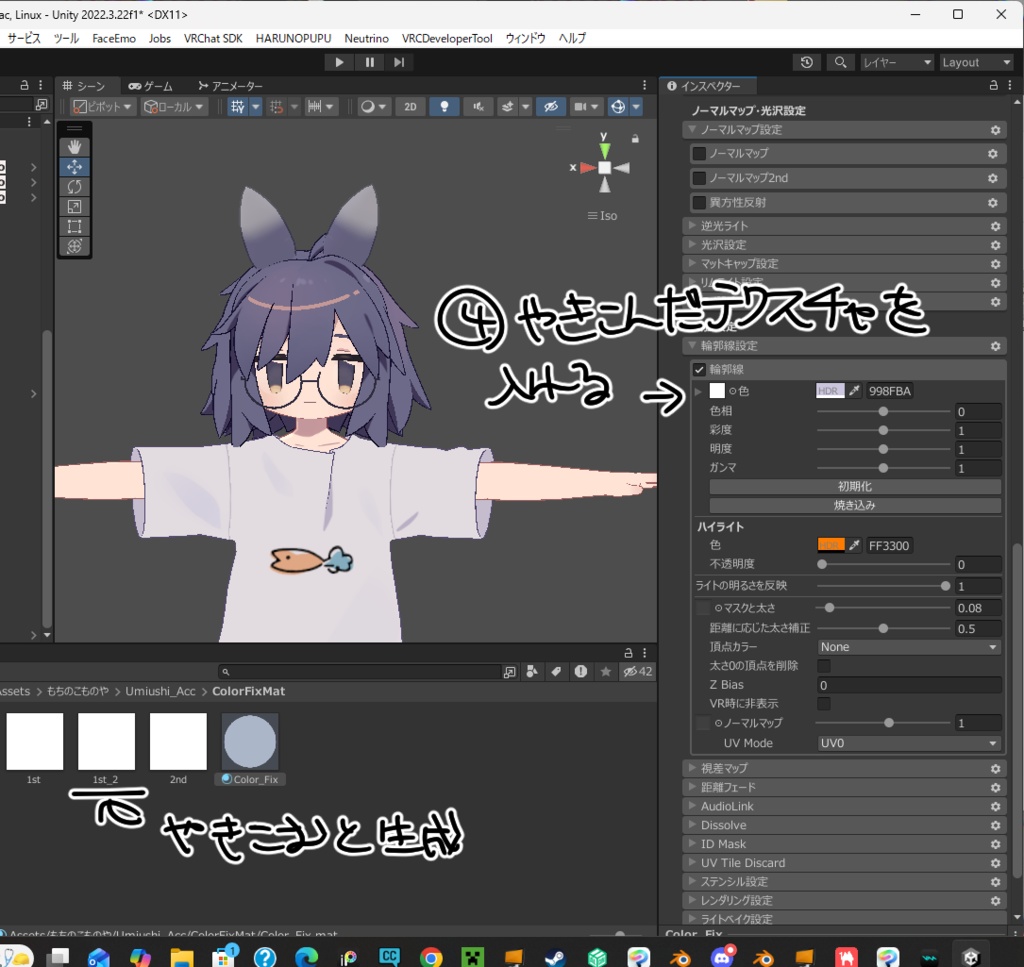This screenshot has width=1024, height=967.
Task: Open the draw mode sphere dropdown
Action: pos(374,106)
